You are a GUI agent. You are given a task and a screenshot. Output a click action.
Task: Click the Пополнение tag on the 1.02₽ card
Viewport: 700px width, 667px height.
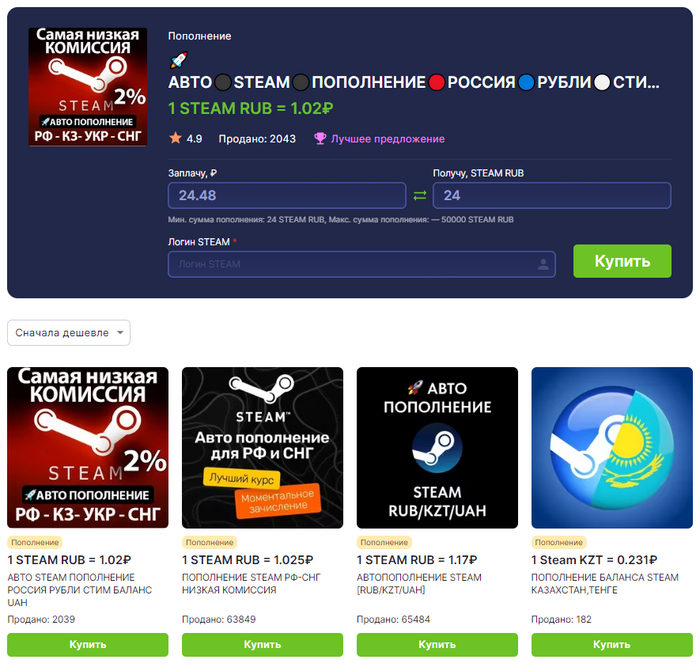35,542
